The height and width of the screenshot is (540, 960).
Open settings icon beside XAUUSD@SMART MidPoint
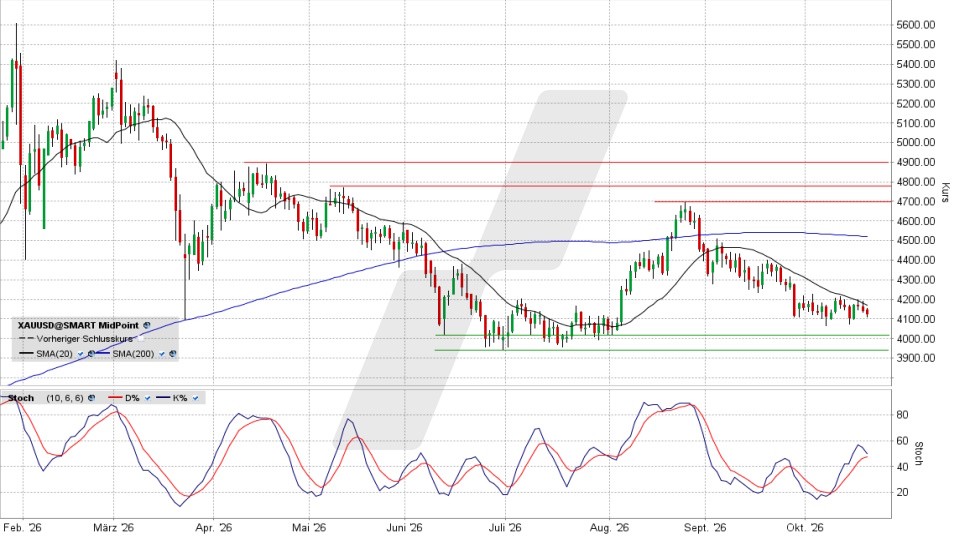point(146,326)
